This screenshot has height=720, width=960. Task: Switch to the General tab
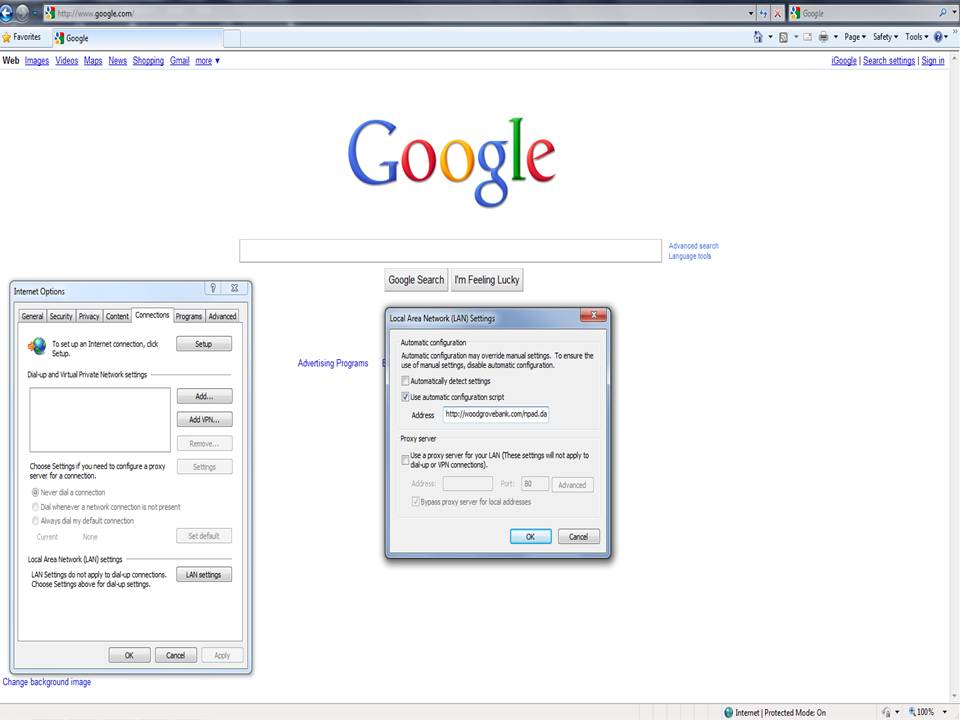[32, 317]
